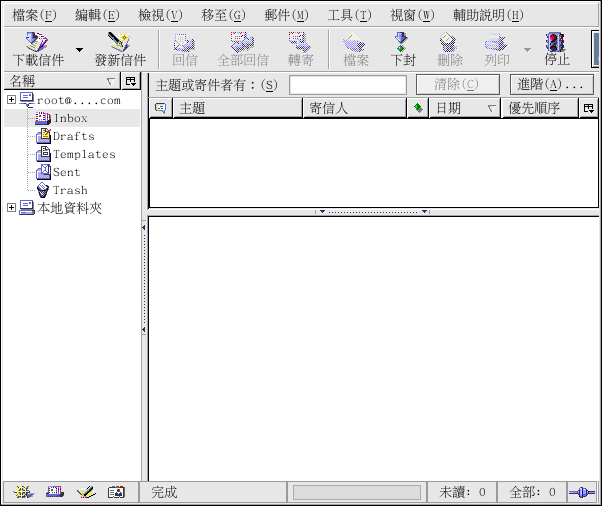Open the address book icon in status bar

coord(117,492)
